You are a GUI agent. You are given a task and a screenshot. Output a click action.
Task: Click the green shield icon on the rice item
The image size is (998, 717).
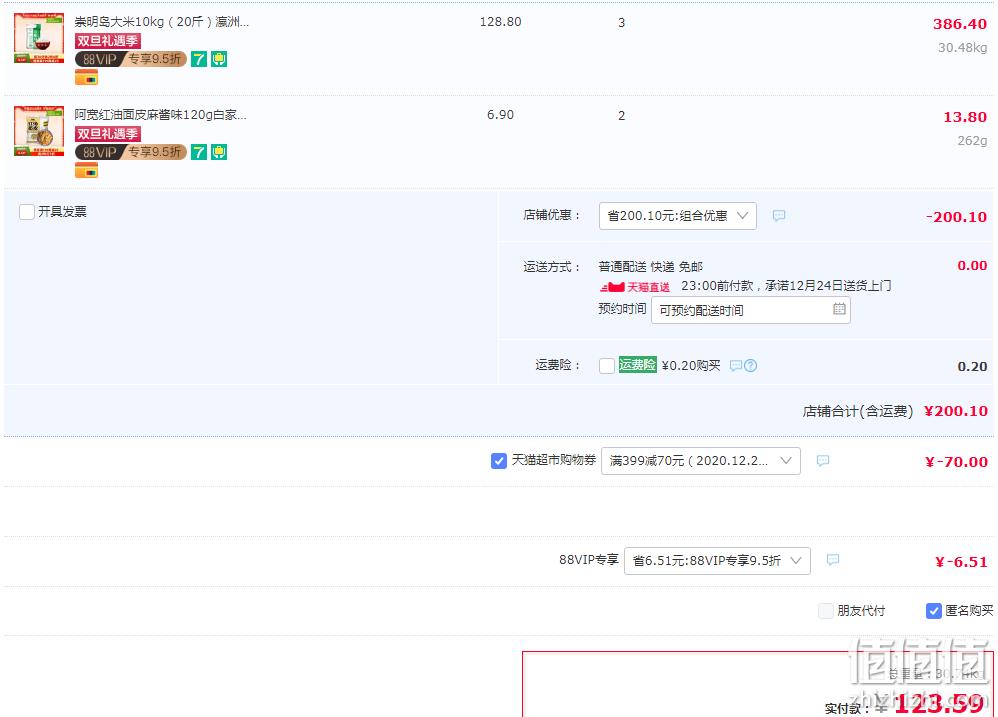click(x=219, y=59)
